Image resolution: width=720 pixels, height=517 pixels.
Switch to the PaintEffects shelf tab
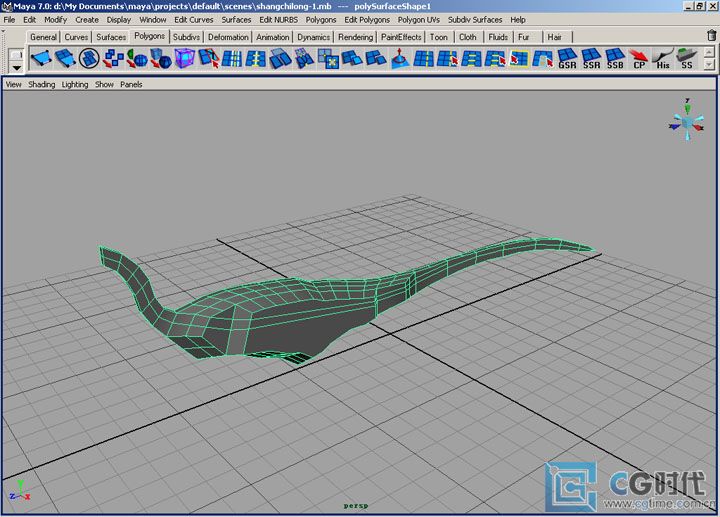(401, 37)
